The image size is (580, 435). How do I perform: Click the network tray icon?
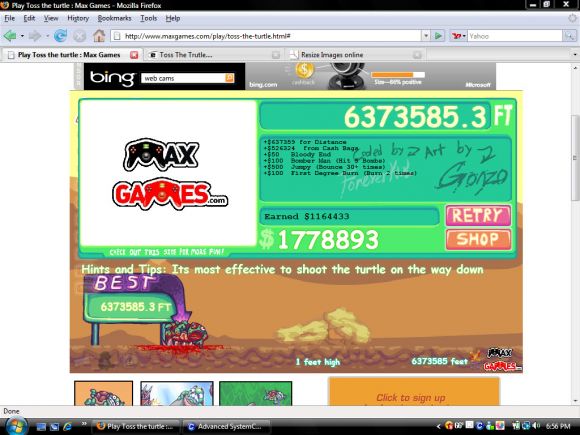click(x=526, y=426)
